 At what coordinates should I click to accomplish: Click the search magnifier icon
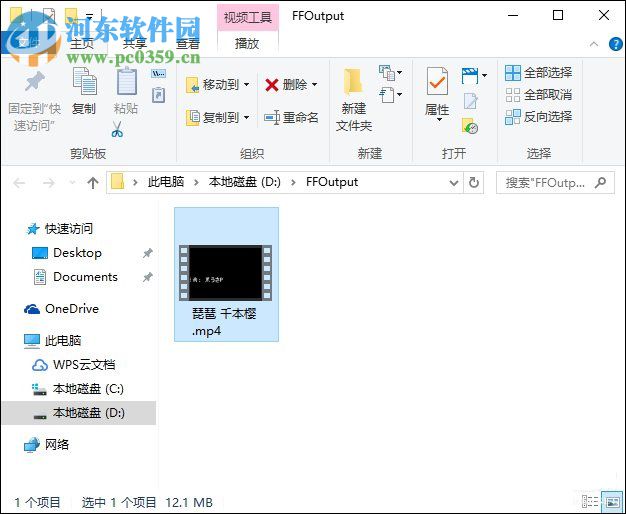[600, 183]
